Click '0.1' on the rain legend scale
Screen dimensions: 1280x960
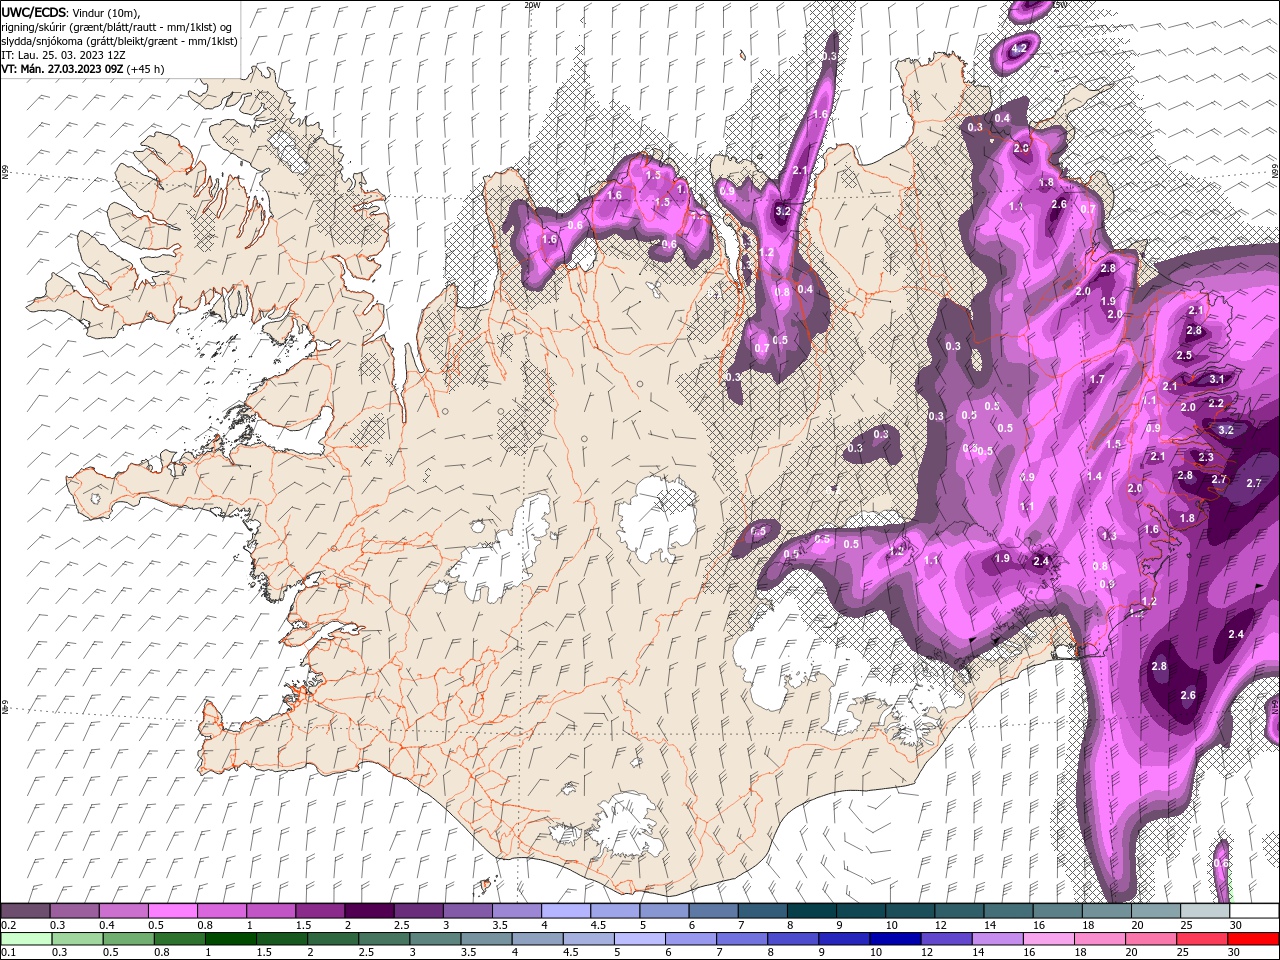coord(9,952)
